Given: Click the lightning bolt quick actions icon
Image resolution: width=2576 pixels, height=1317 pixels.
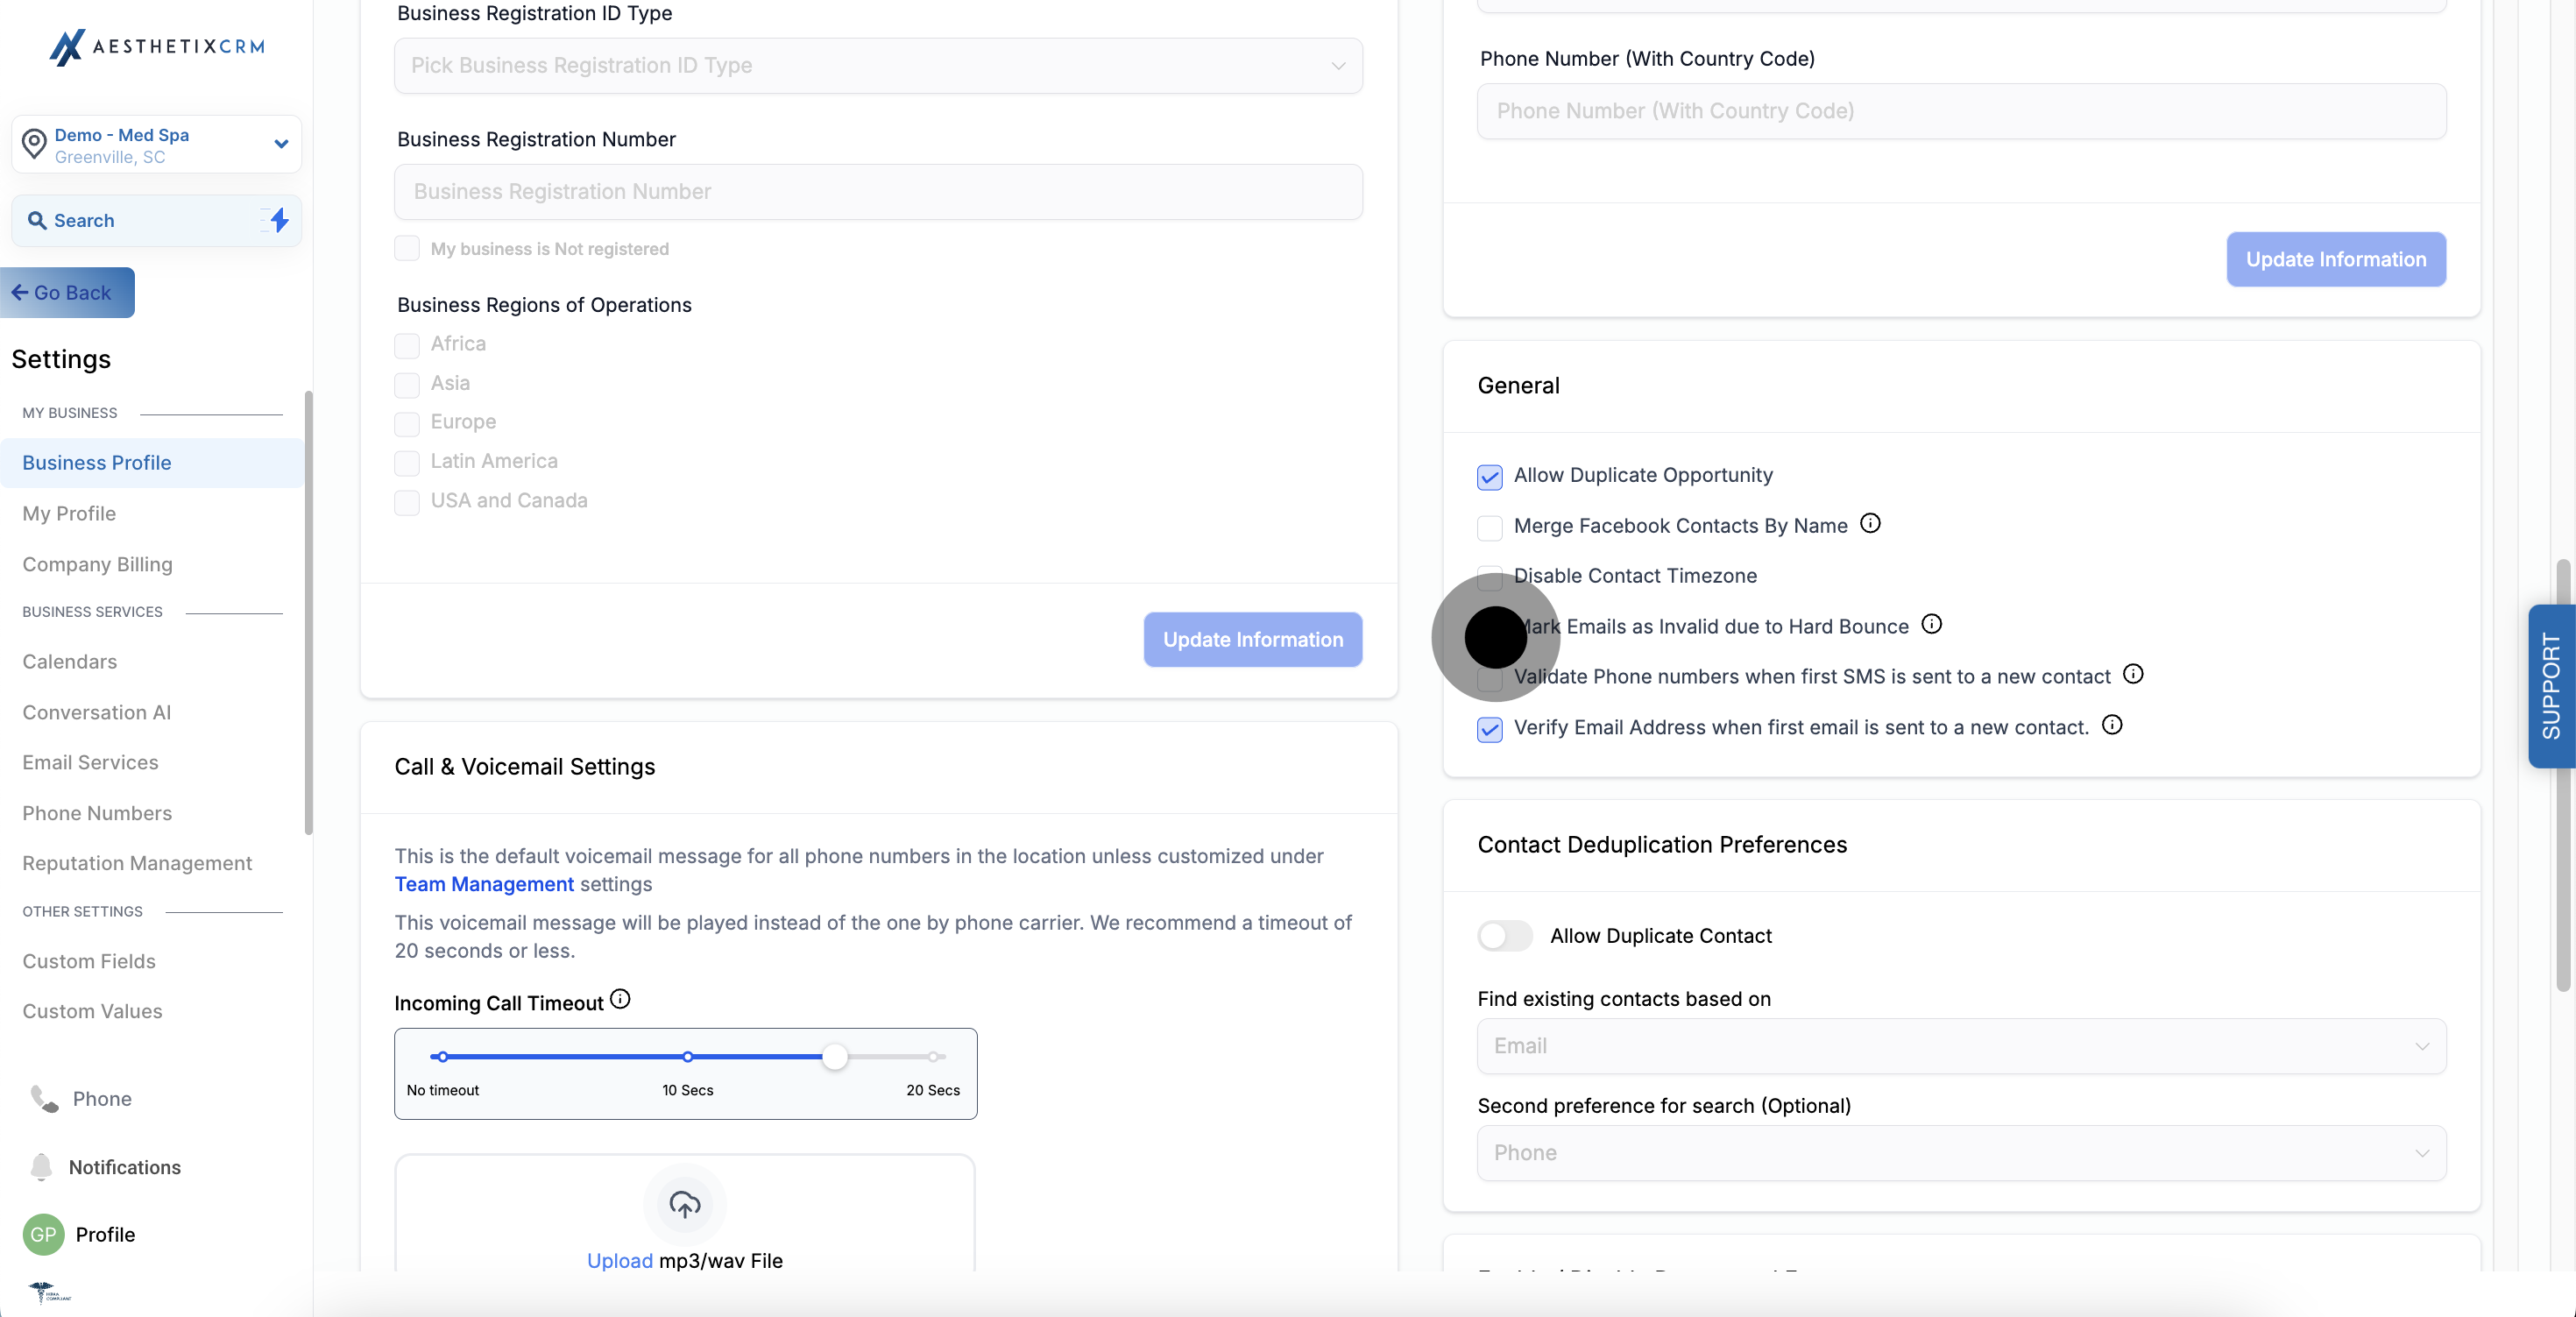Looking at the screenshot, I should (279, 220).
